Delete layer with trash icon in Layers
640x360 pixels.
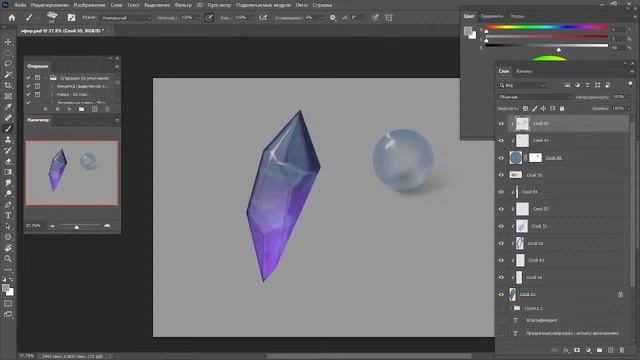pyautogui.click(x=622, y=350)
